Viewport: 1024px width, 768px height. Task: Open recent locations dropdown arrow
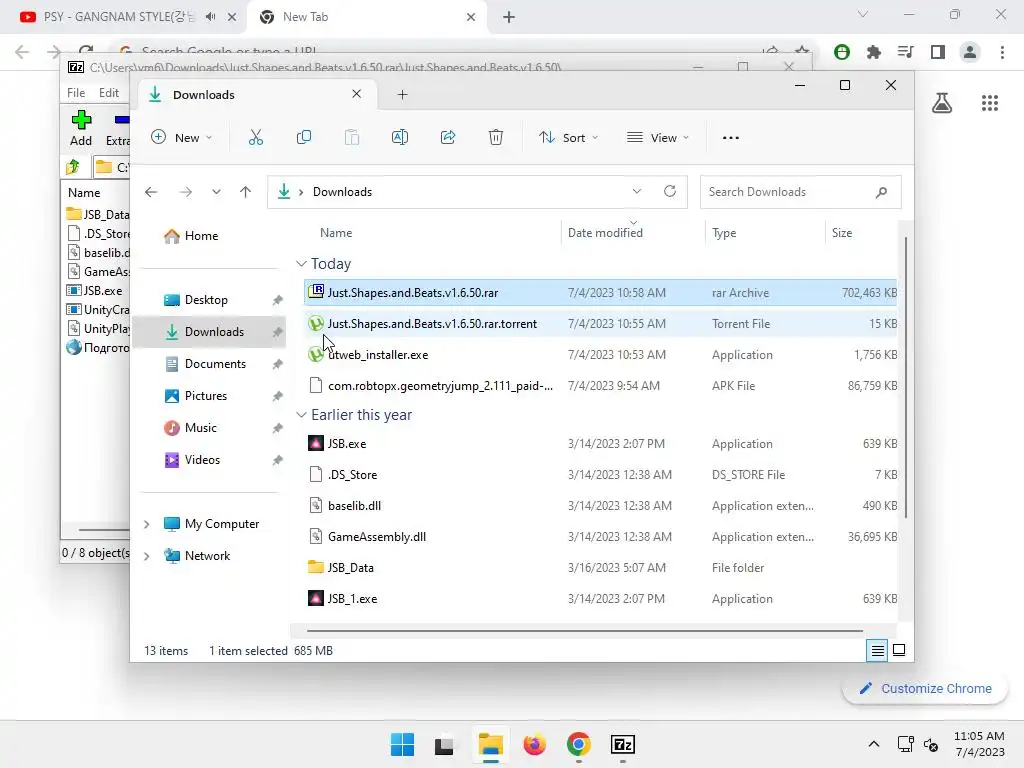pyautogui.click(x=216, y=192)
